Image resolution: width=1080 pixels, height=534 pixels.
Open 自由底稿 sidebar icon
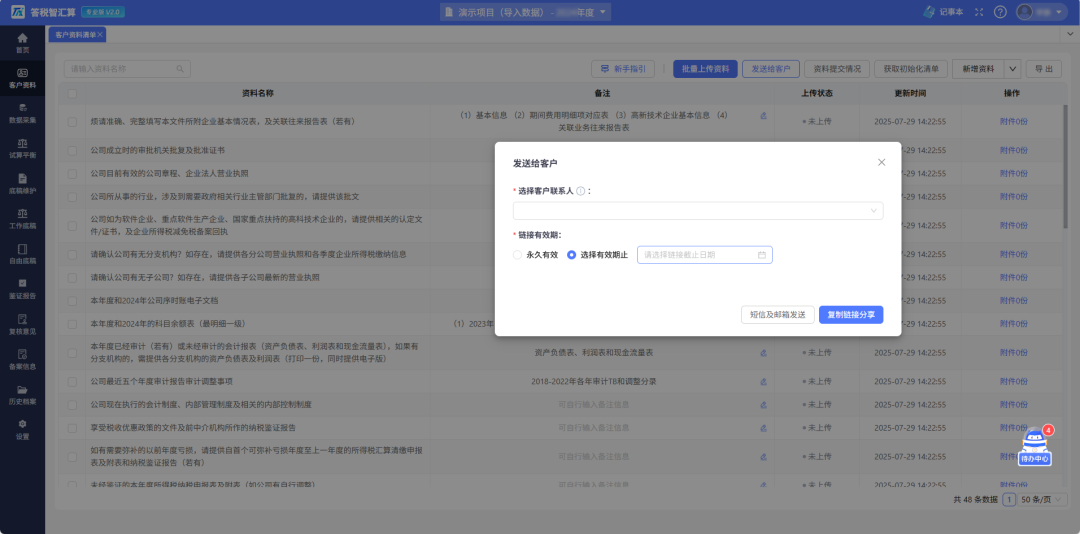22,249
